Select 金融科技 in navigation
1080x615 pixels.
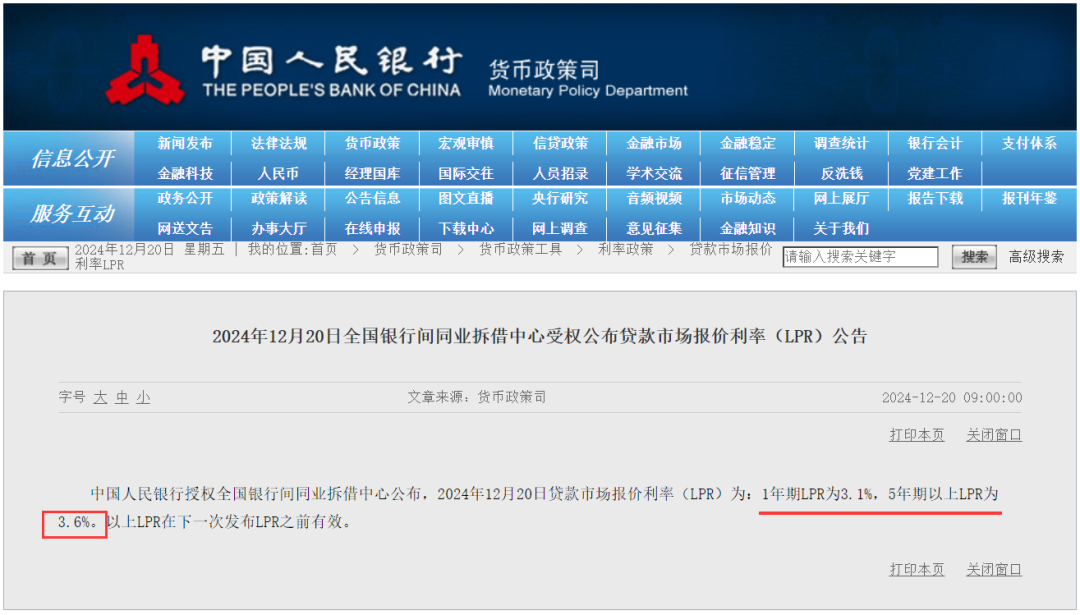pyautogui.click(x=185, y=174)
